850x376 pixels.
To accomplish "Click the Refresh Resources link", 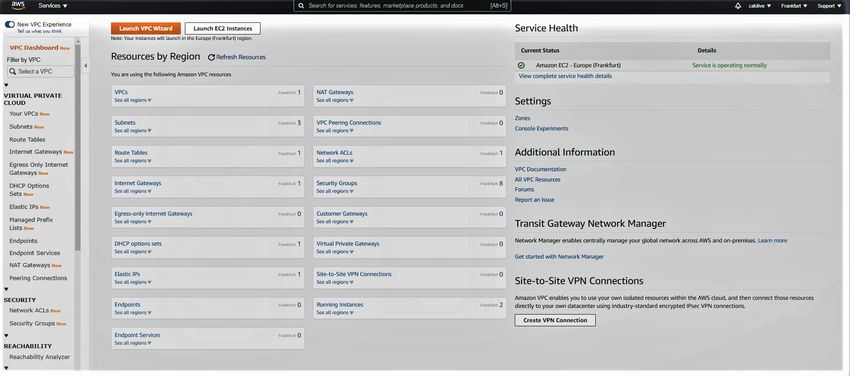I will [241, 57].
